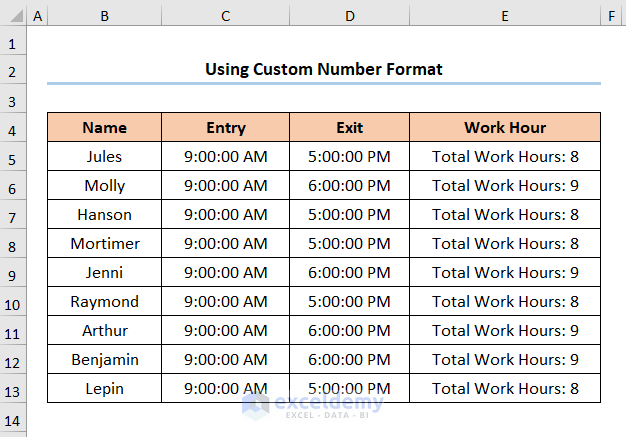The image size is (626, 437).
Task: Select Hanson's 'Total Work Hours: 8' cell
Action: point(505,214)
